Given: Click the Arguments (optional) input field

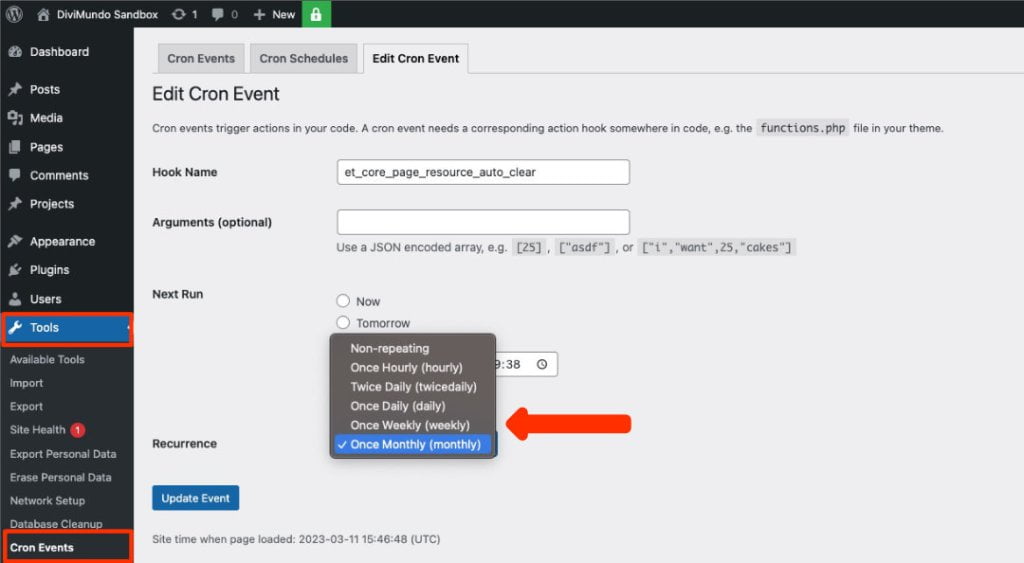Looking at the screenshot, I should [x=483, y=222].
